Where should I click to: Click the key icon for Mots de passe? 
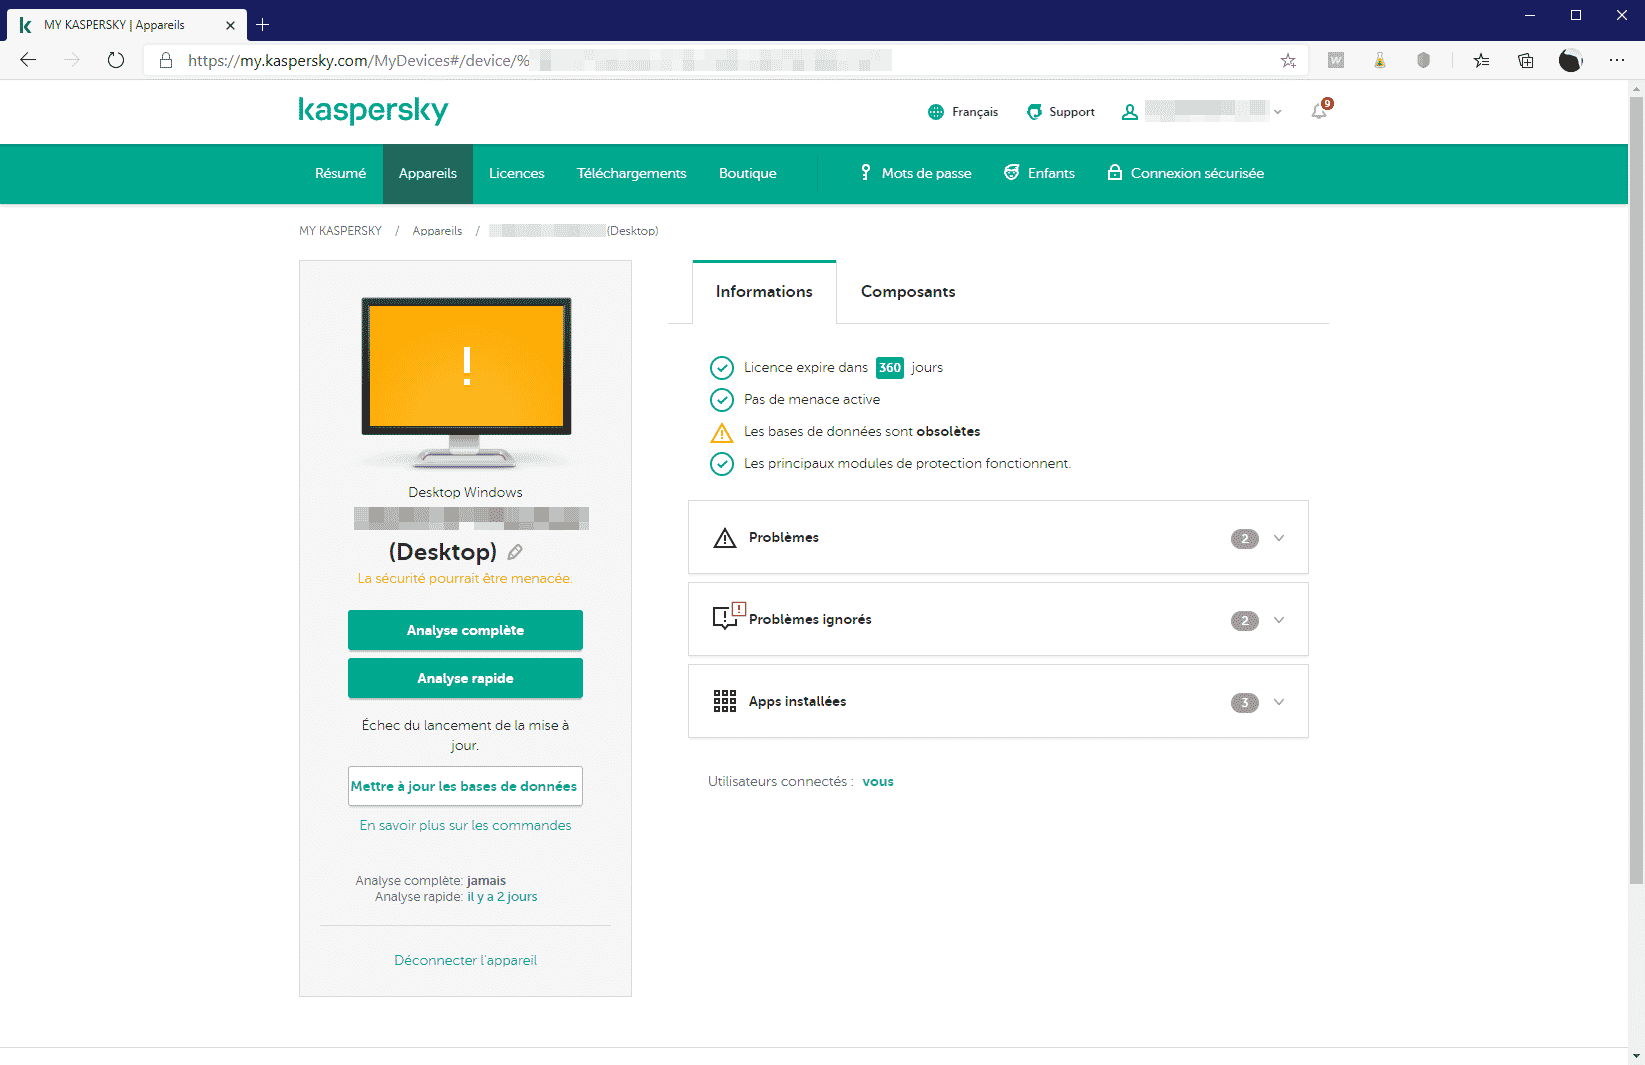pos(866,173)
